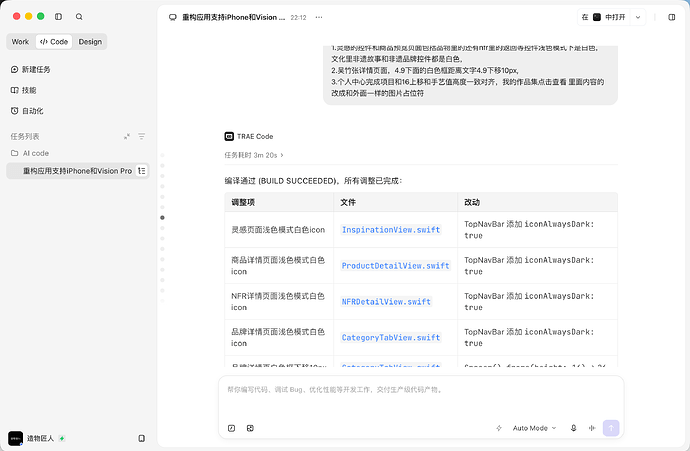Click the user message bubble text
Screen dimensions: 690x451
tap(470, 70)
